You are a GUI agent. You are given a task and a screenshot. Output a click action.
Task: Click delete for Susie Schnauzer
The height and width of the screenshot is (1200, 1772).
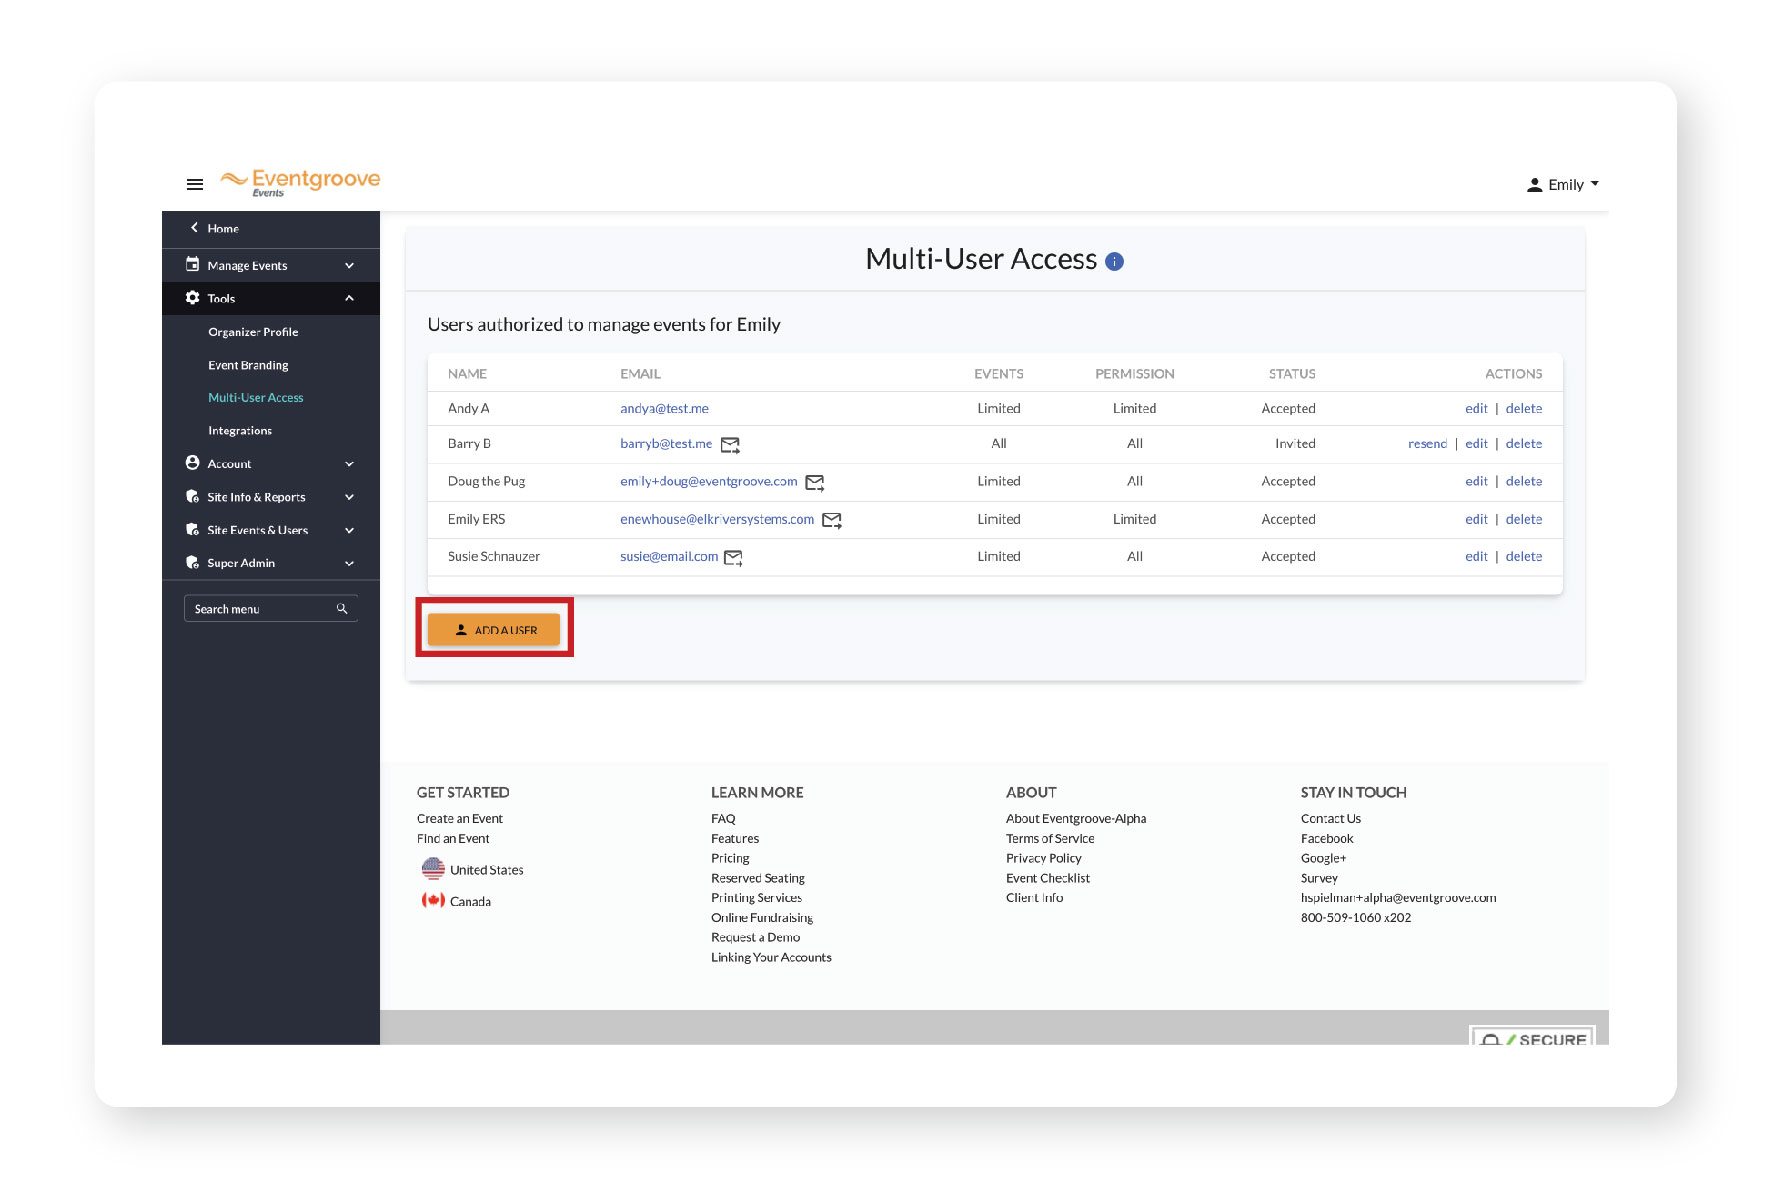click(x=1524, y=557)
